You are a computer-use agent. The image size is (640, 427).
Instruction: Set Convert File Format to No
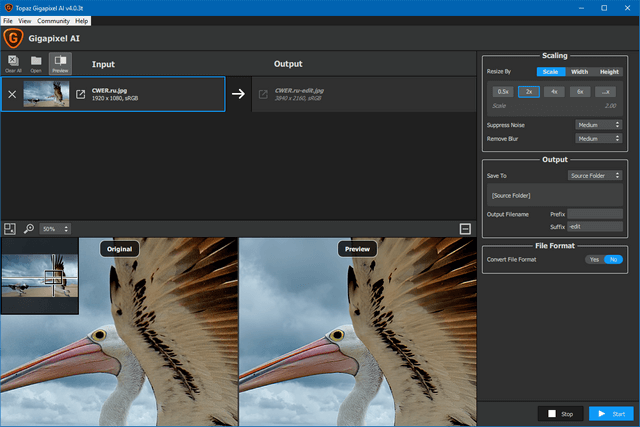pyautogui.click(x=612, y=259)
